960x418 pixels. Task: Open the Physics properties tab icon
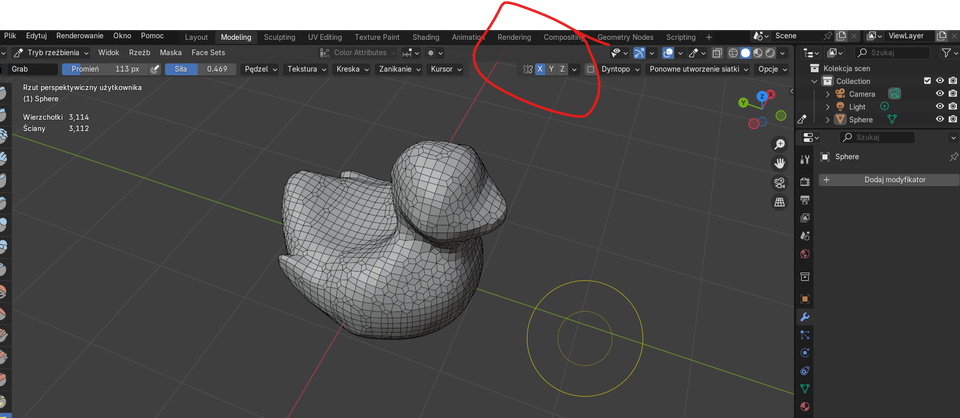tap(805, 353)
